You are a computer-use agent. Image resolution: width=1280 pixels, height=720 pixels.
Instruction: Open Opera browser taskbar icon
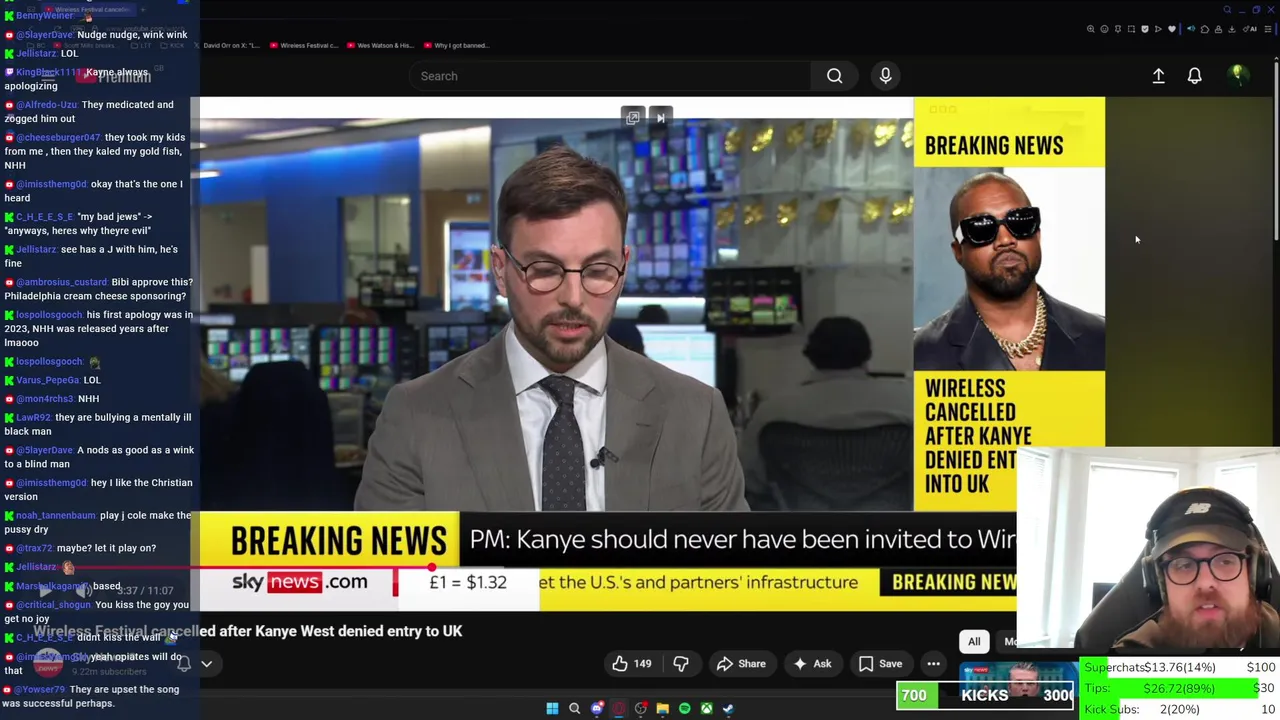pyautogui.click(x=619, y=709)
